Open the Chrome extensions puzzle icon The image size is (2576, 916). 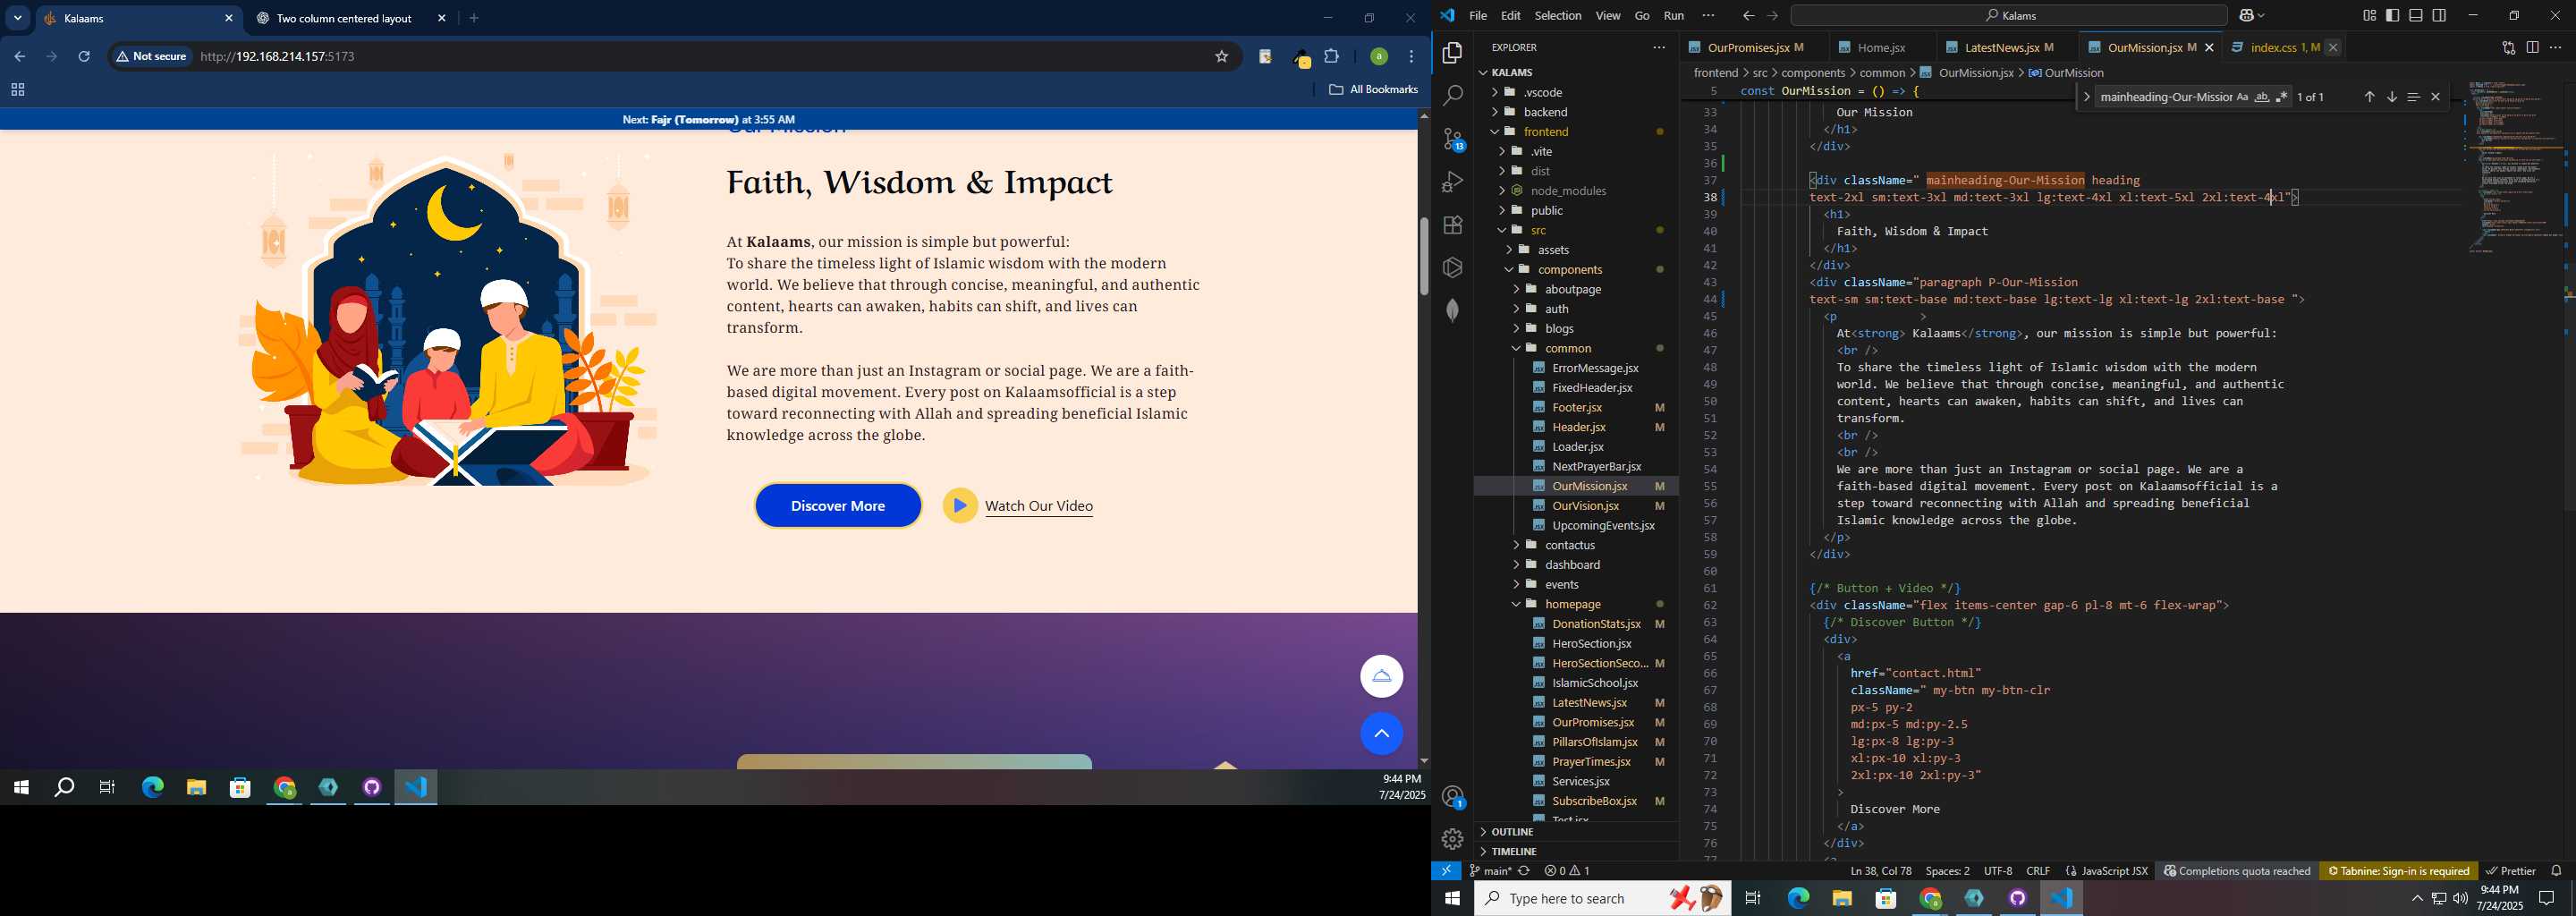tap(1331, 57)
